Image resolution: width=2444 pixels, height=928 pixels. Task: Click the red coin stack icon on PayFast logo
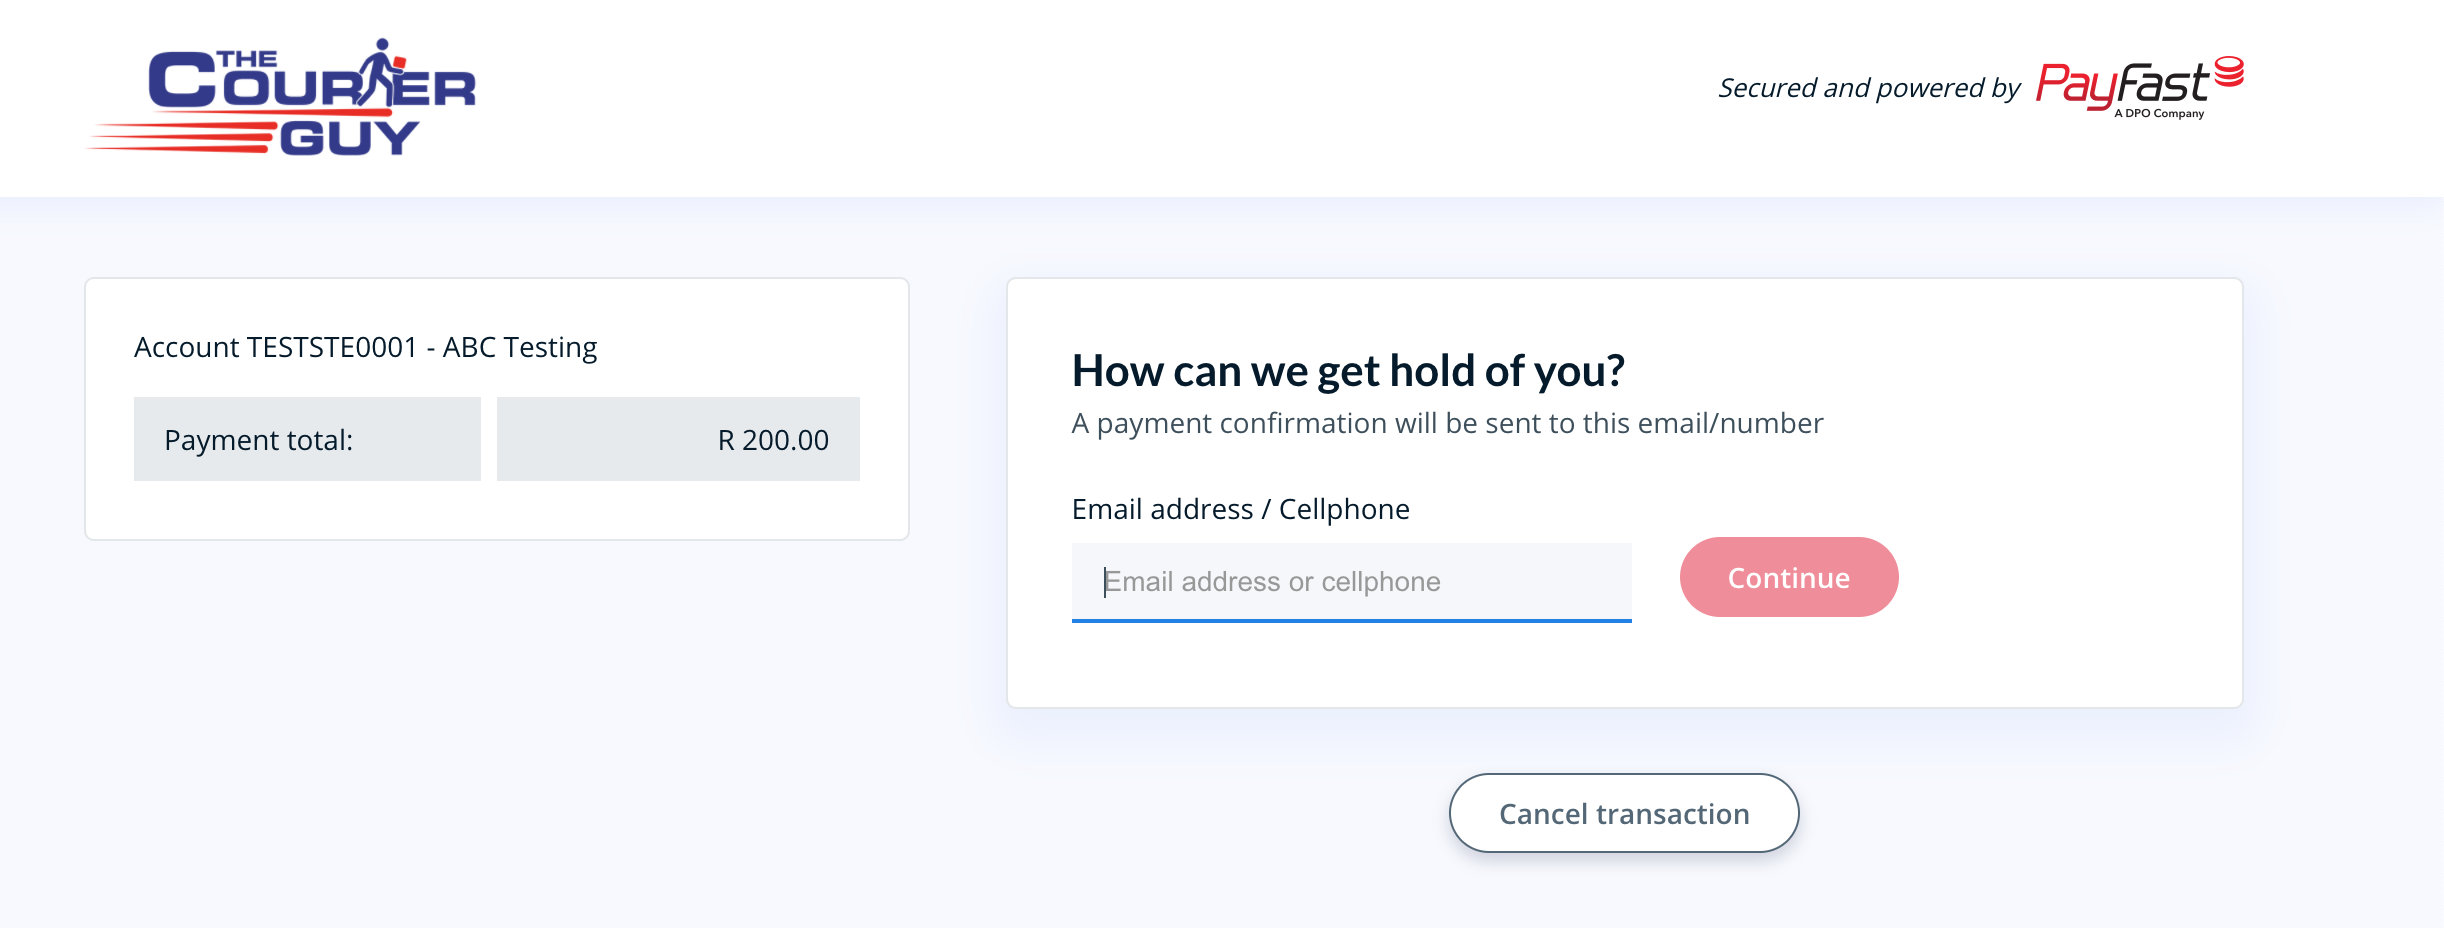click(x=2229, y=72)
